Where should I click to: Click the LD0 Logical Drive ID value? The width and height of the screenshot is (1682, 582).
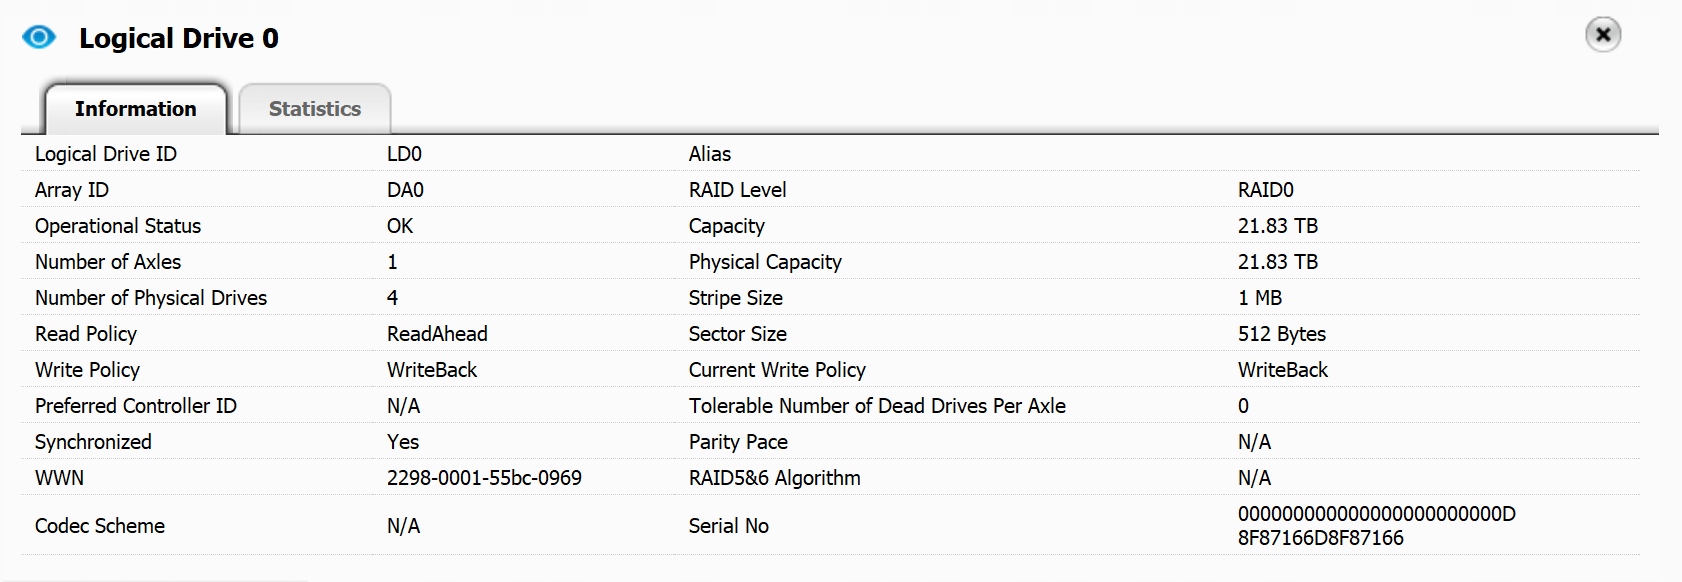pyautogui.click(x=404, y=154)
